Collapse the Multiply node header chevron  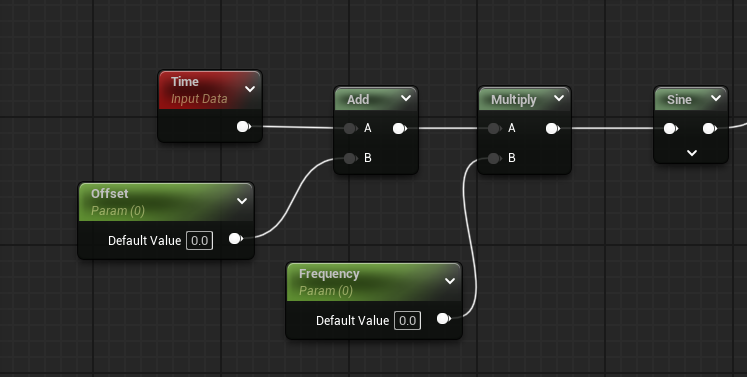(x=559, y=98)
